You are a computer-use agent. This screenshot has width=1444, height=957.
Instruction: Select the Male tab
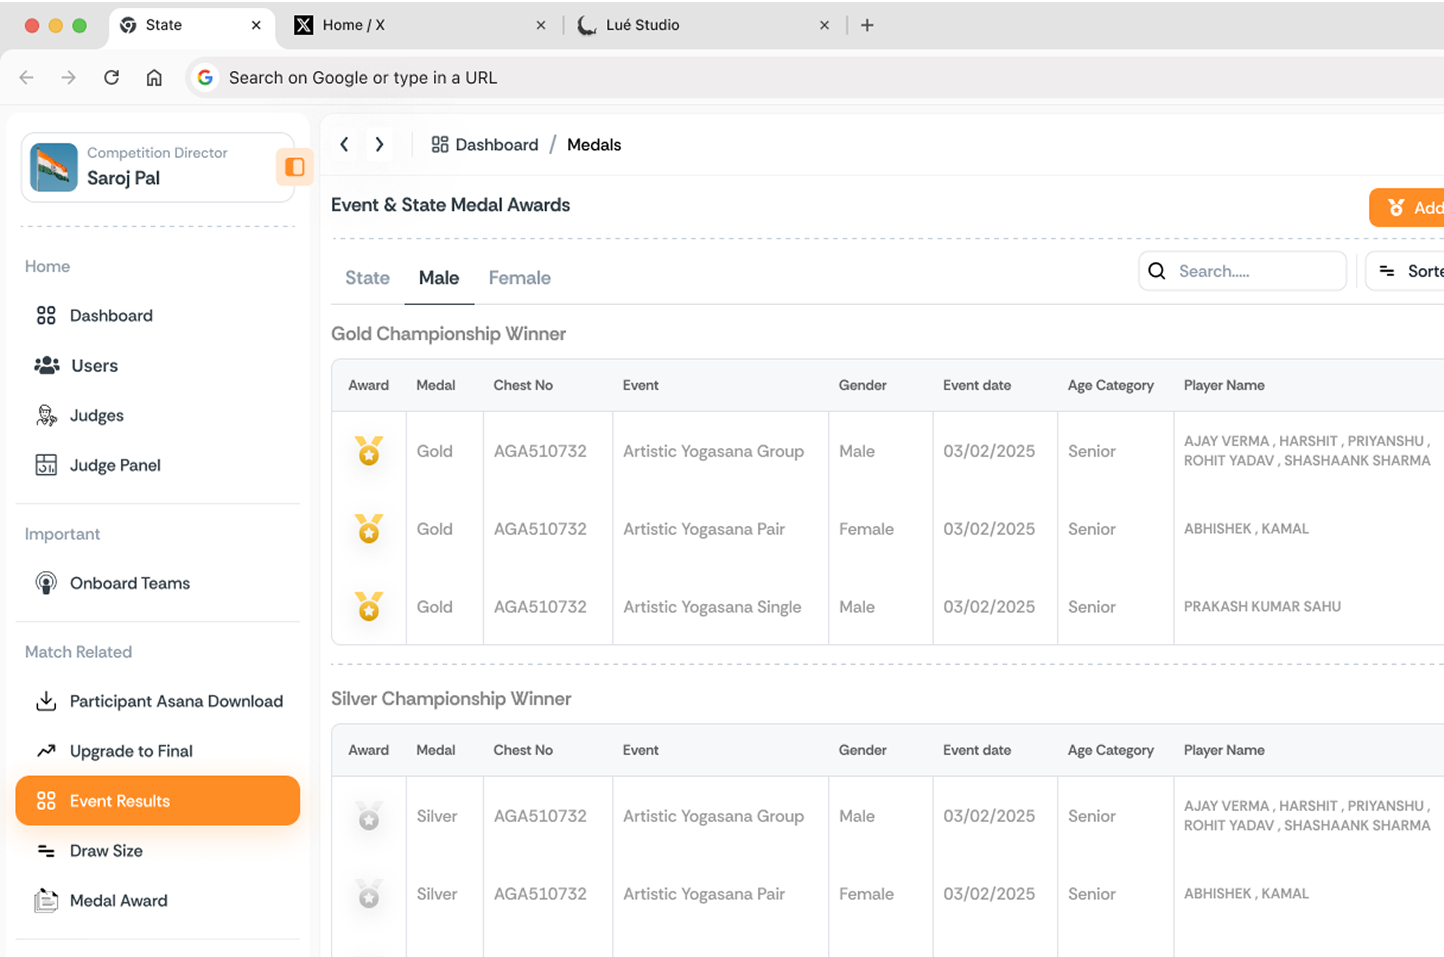point(439,278)
